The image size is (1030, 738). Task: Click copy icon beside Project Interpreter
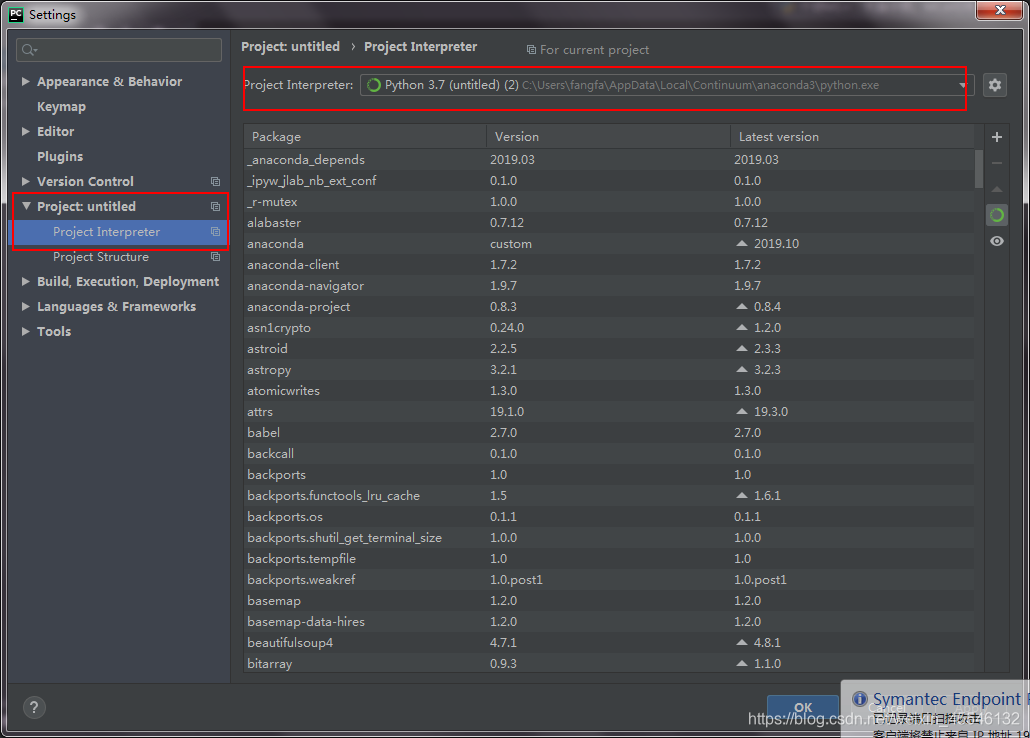coord(215,231)
